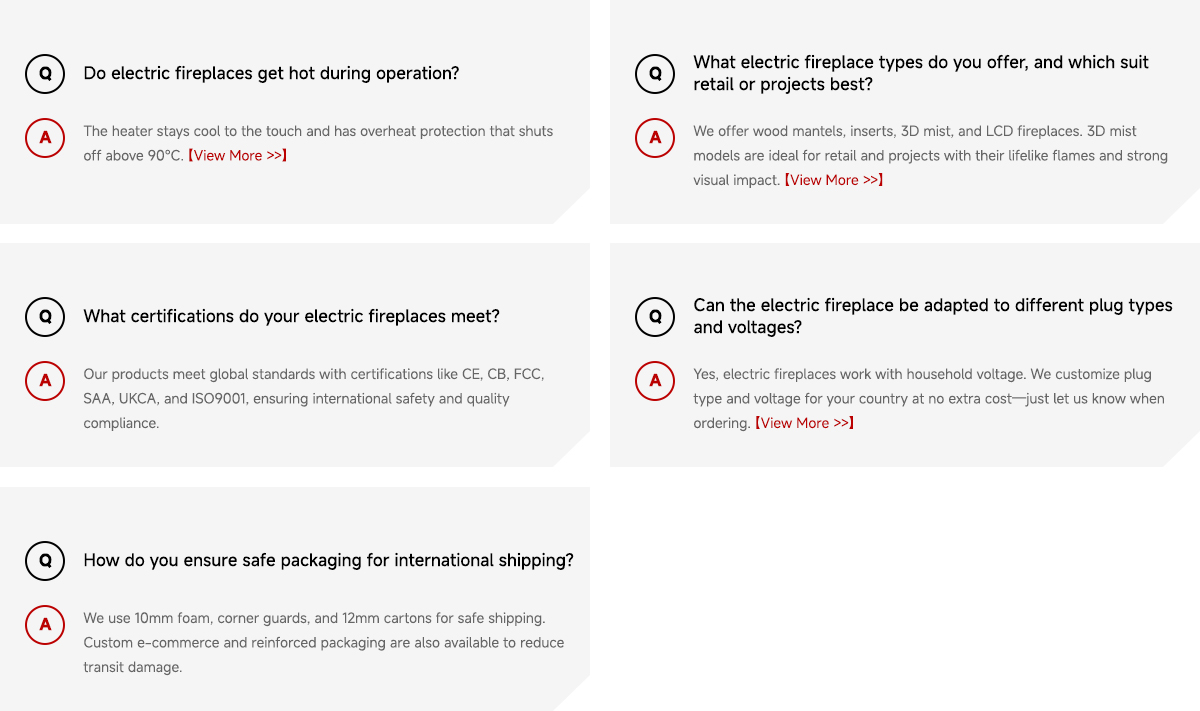1200x711 pixels.
Task: Open View More link in plug and voltage answer
Action: 804,423
